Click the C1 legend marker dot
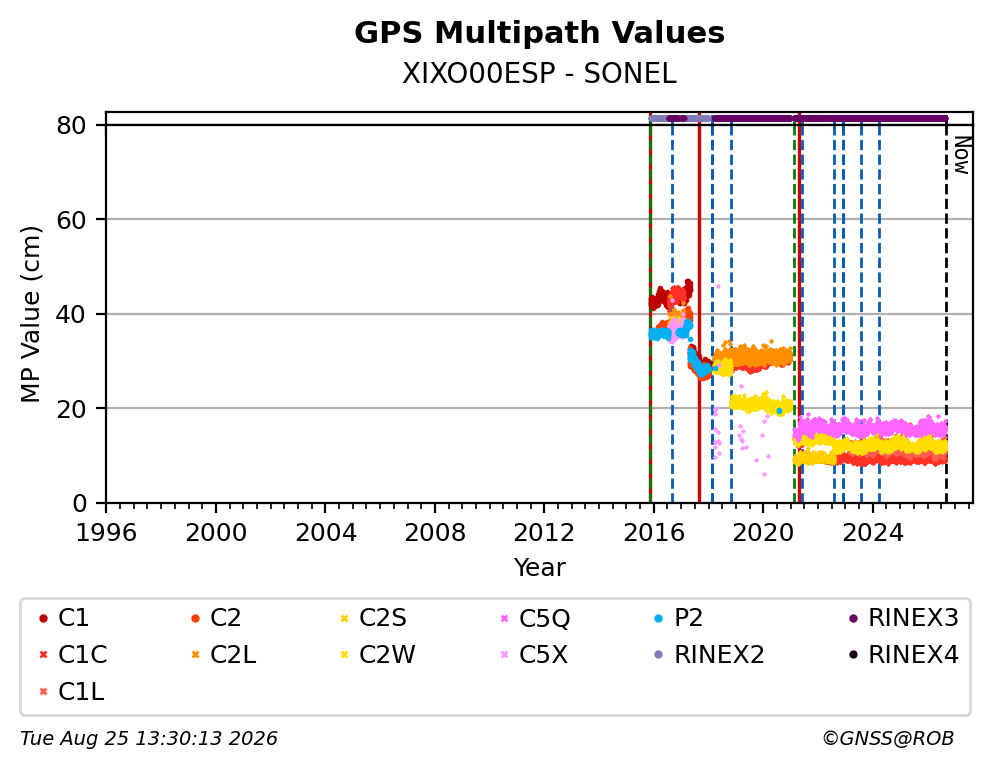992x769 pixels. (x=43, y=618)
